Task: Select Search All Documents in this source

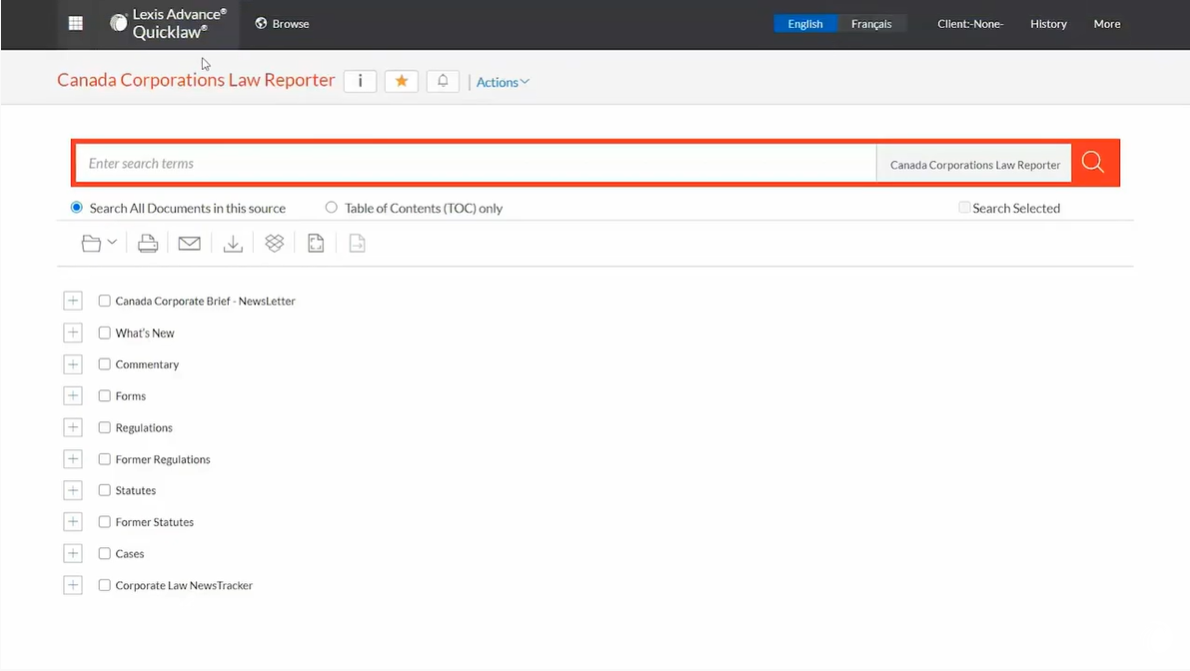Action: tap(77, 207)
